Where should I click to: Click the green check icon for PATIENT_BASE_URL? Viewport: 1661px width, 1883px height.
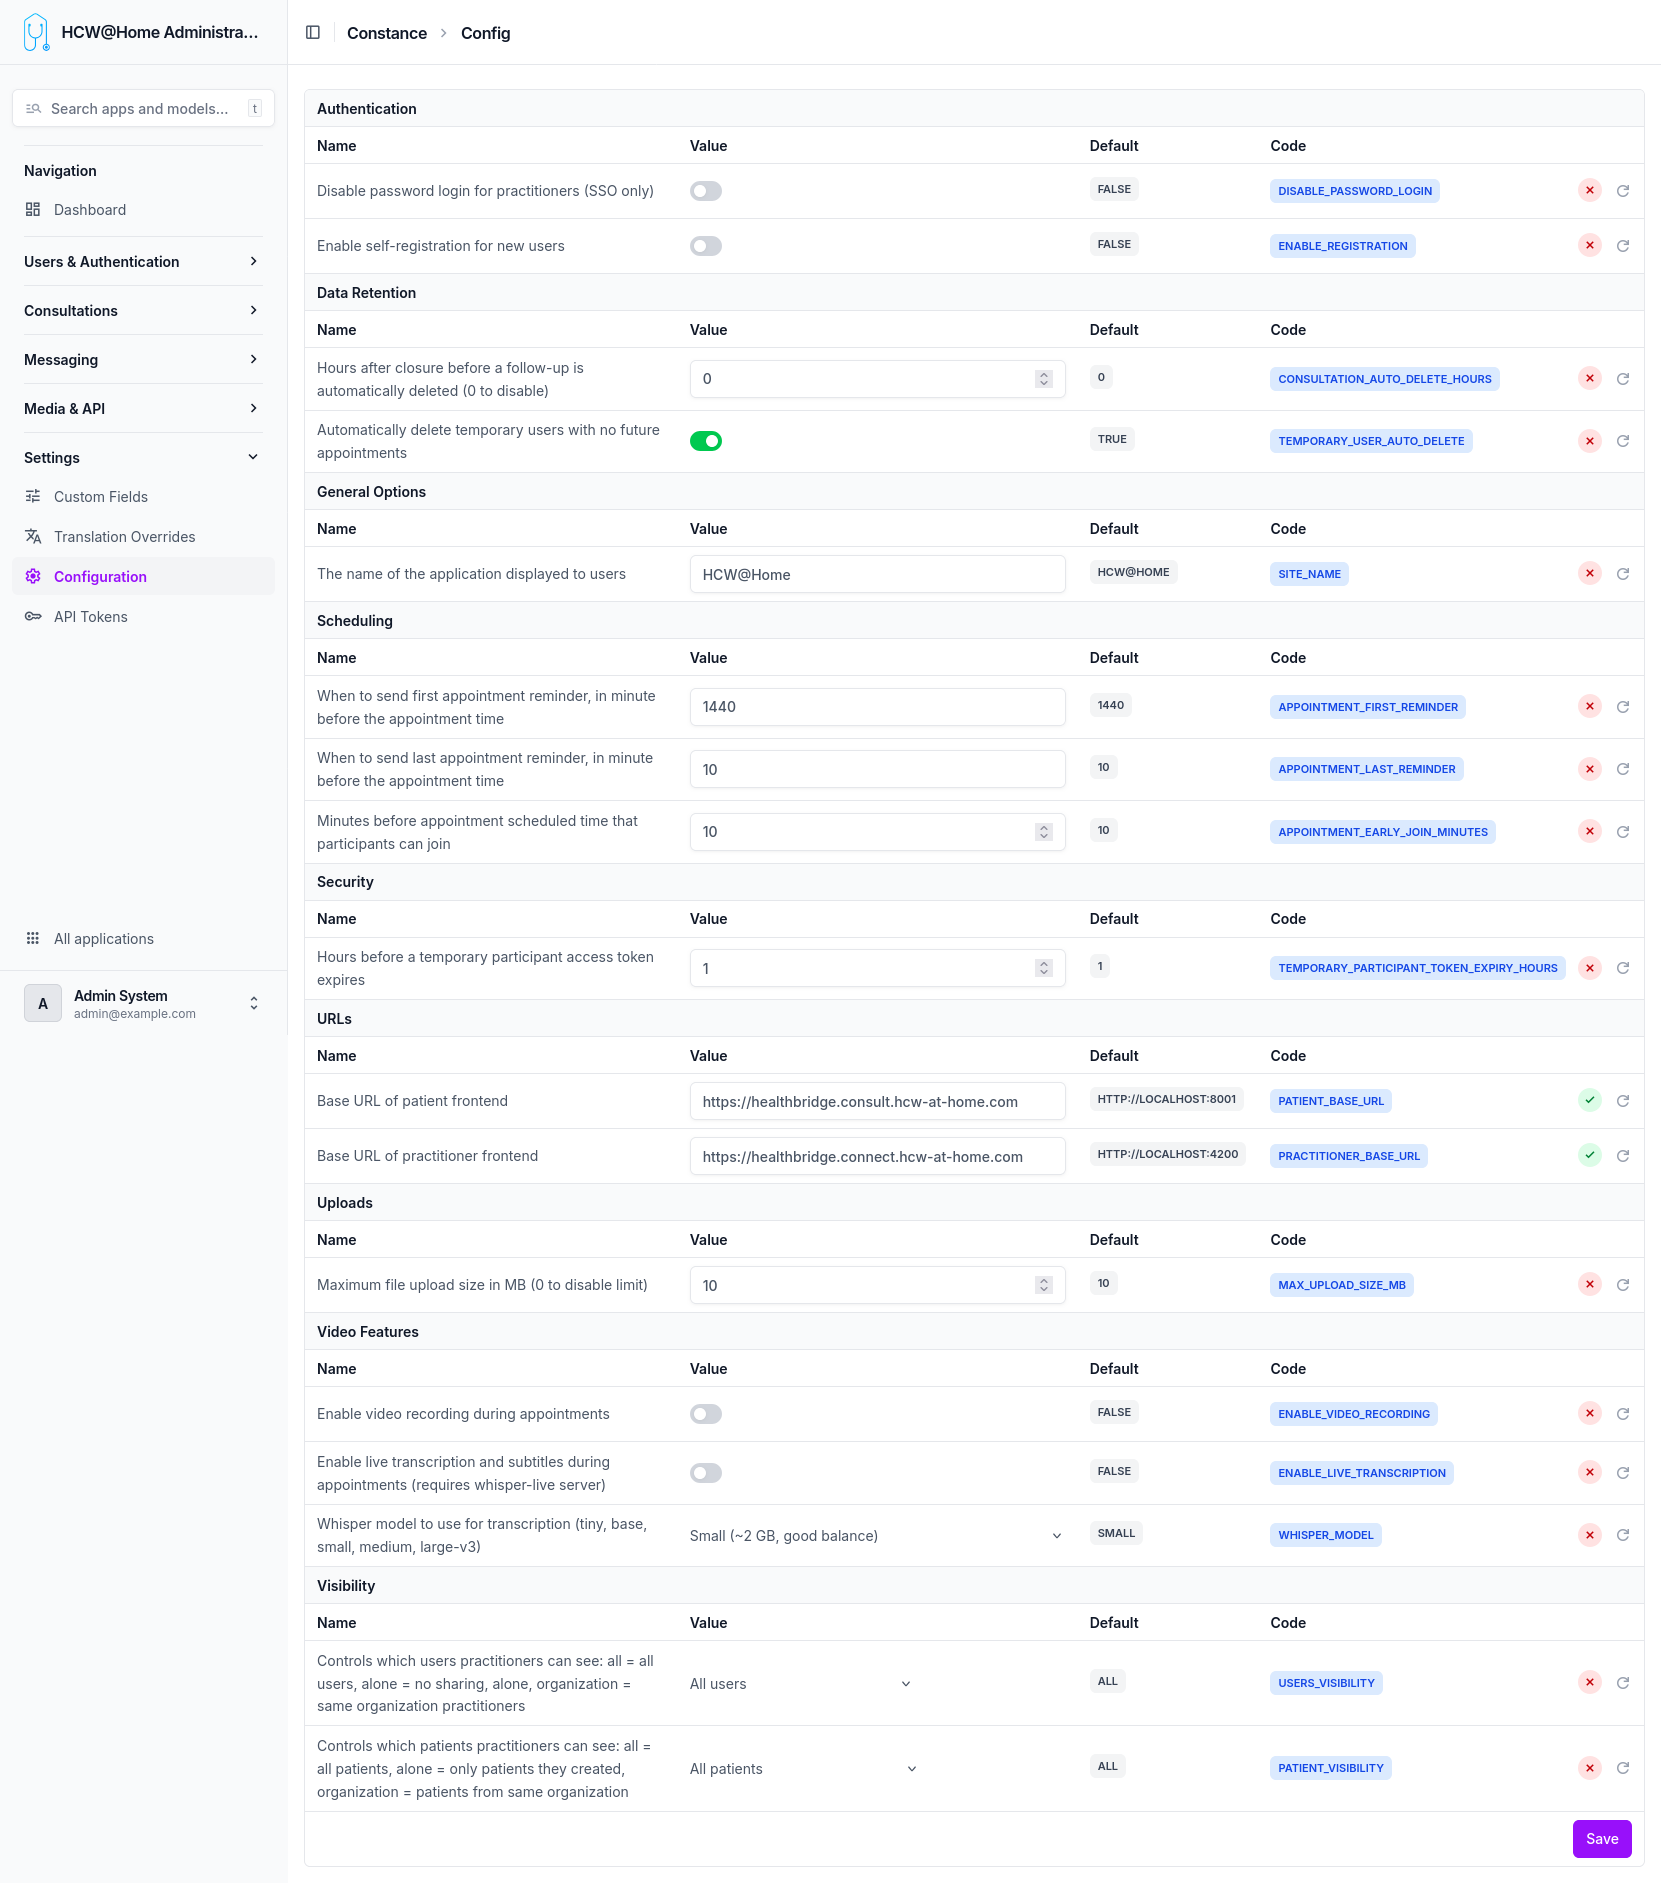(1589, 1101)
